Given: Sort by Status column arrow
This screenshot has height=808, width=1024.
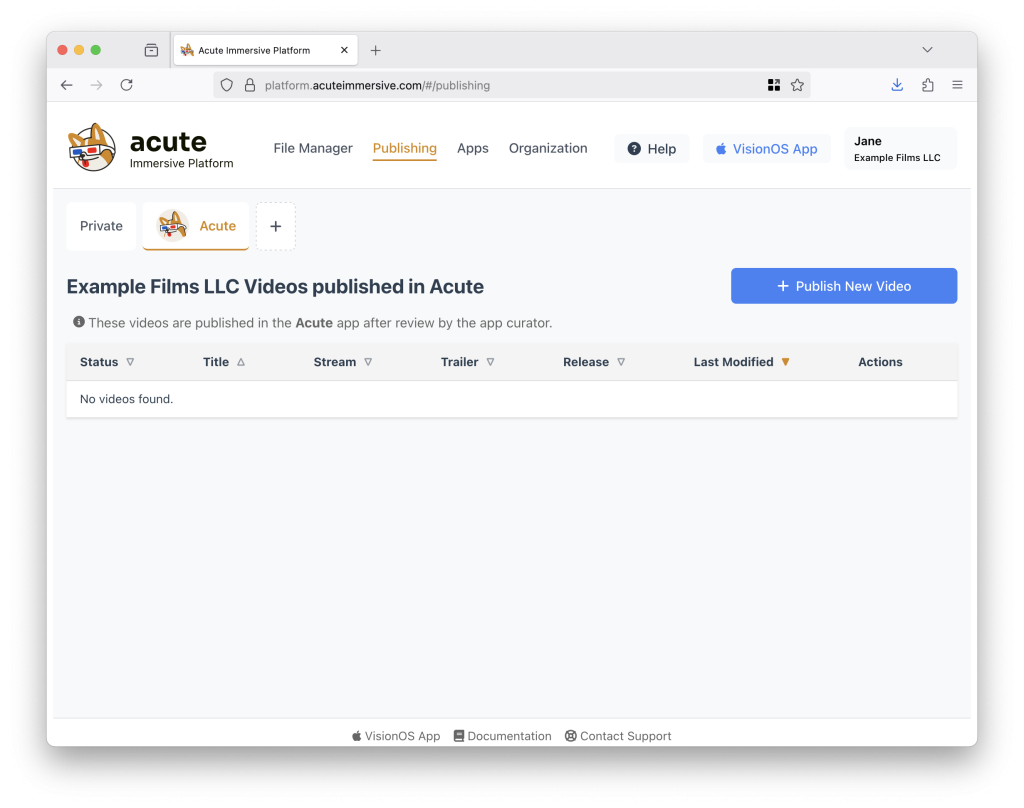Looking at the screenshot, I should tap(130, 362).
